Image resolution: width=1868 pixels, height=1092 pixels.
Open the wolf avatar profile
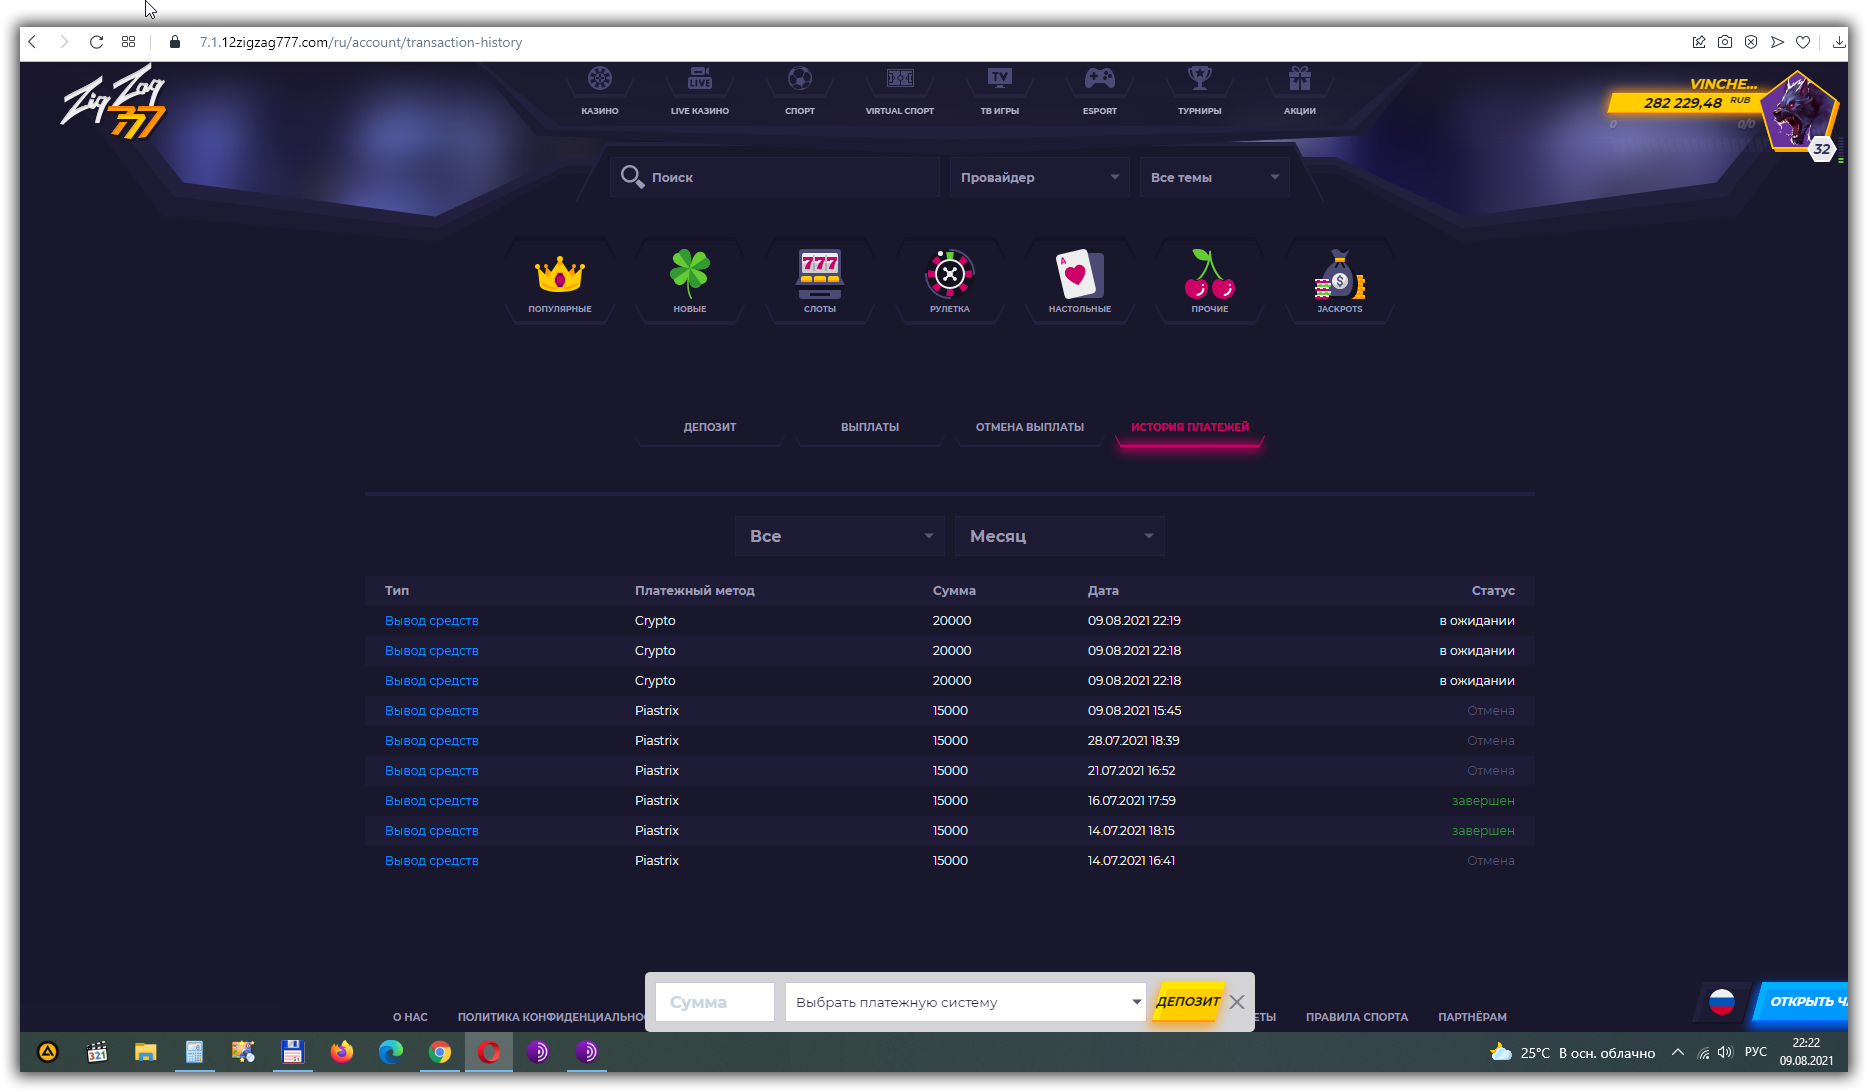click(x=1798, y=113)
